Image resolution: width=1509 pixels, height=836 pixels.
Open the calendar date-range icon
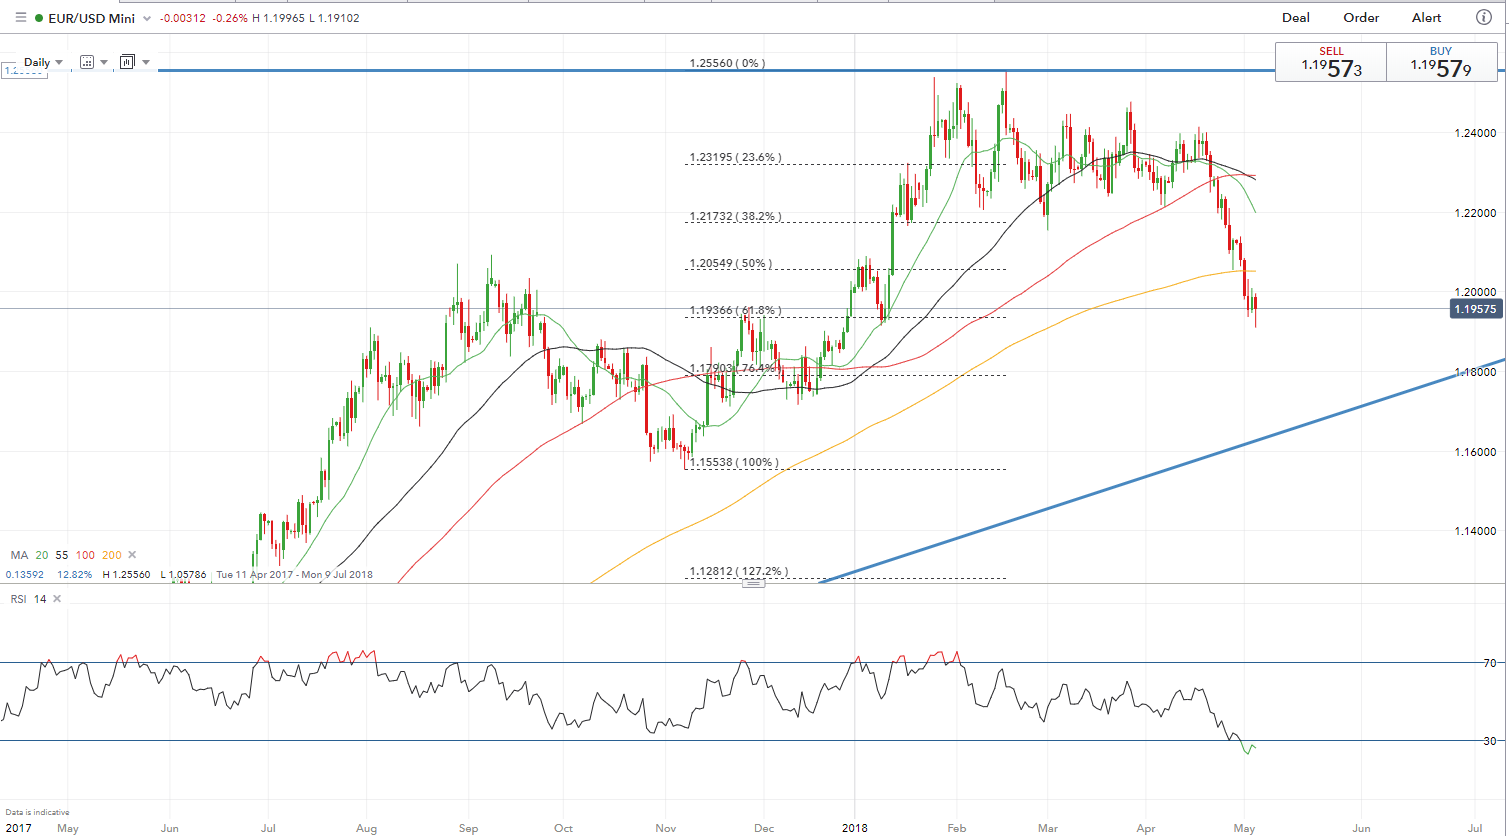(87, 62)
